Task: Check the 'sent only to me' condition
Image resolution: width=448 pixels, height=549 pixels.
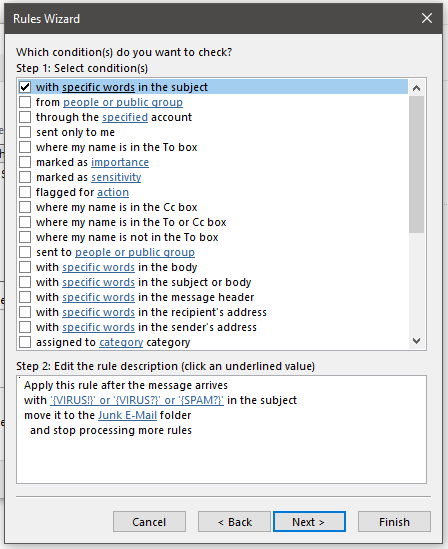Action: click(x=25, y=132)
